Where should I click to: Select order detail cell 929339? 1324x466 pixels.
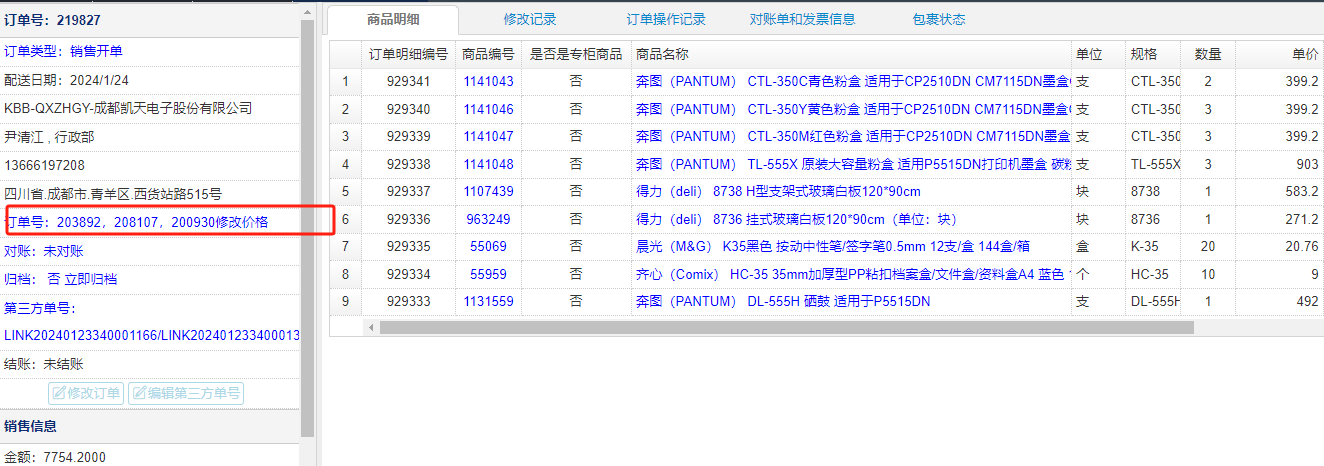coord(408,136)
